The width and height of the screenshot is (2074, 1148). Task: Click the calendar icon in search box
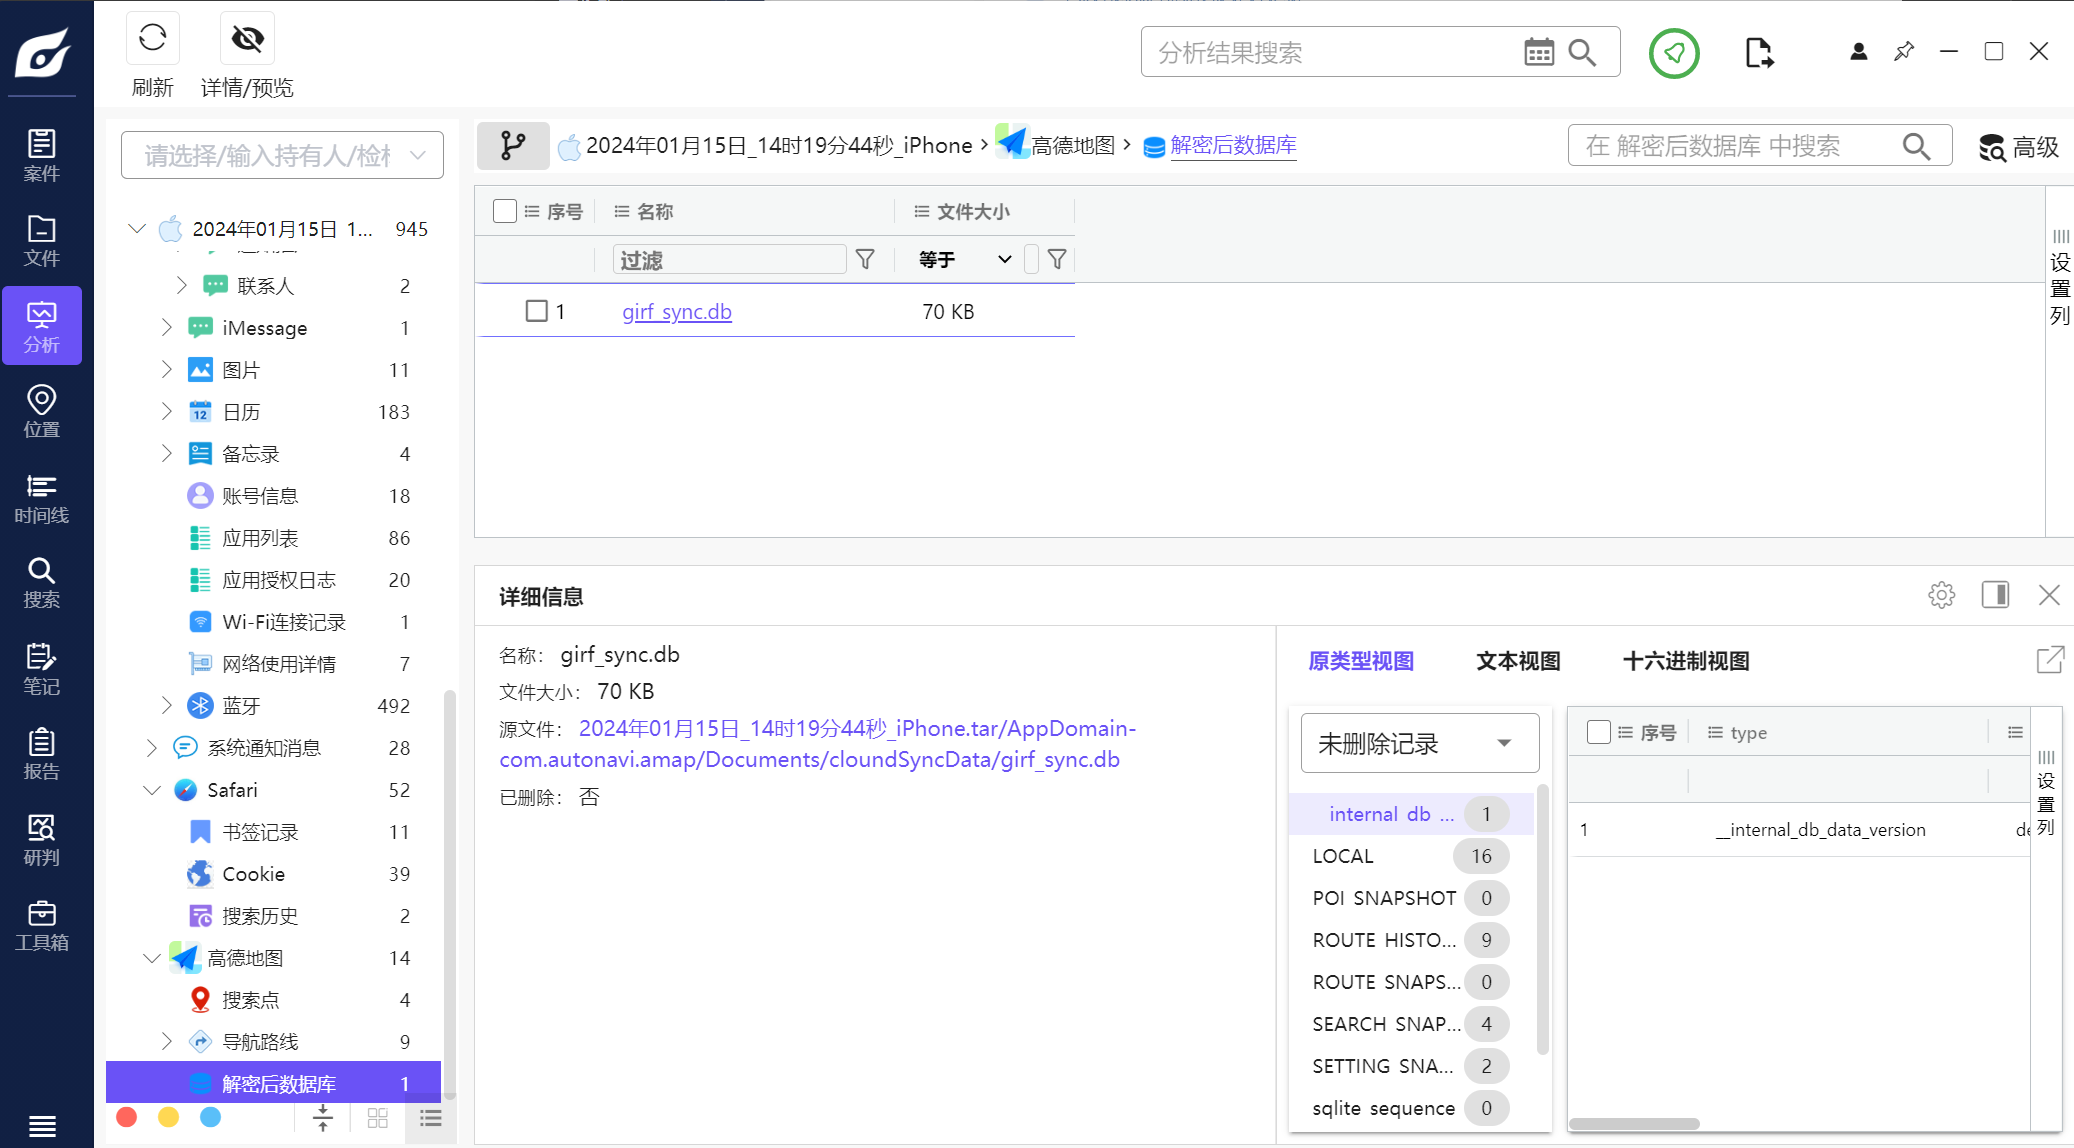[x=1538, y=52]
